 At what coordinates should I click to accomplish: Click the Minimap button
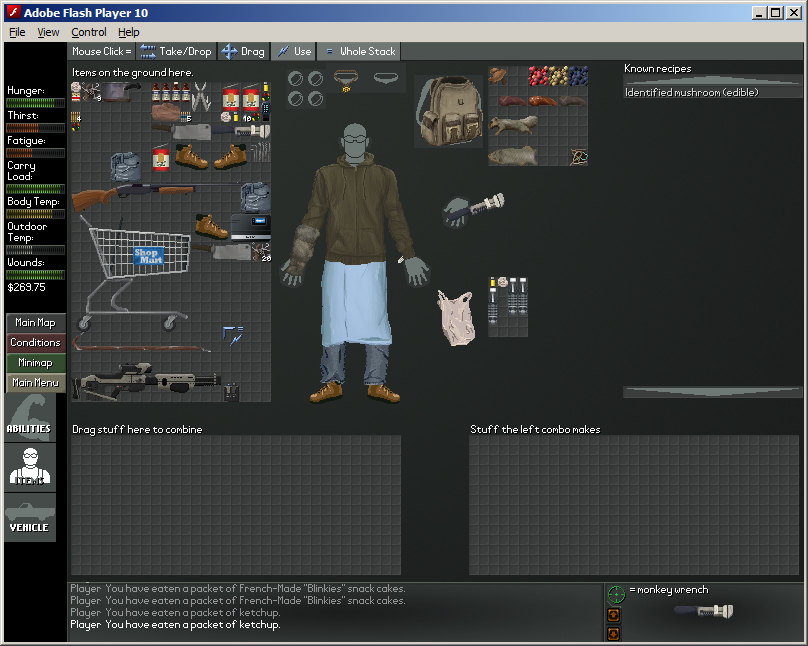tap(34, 362)
